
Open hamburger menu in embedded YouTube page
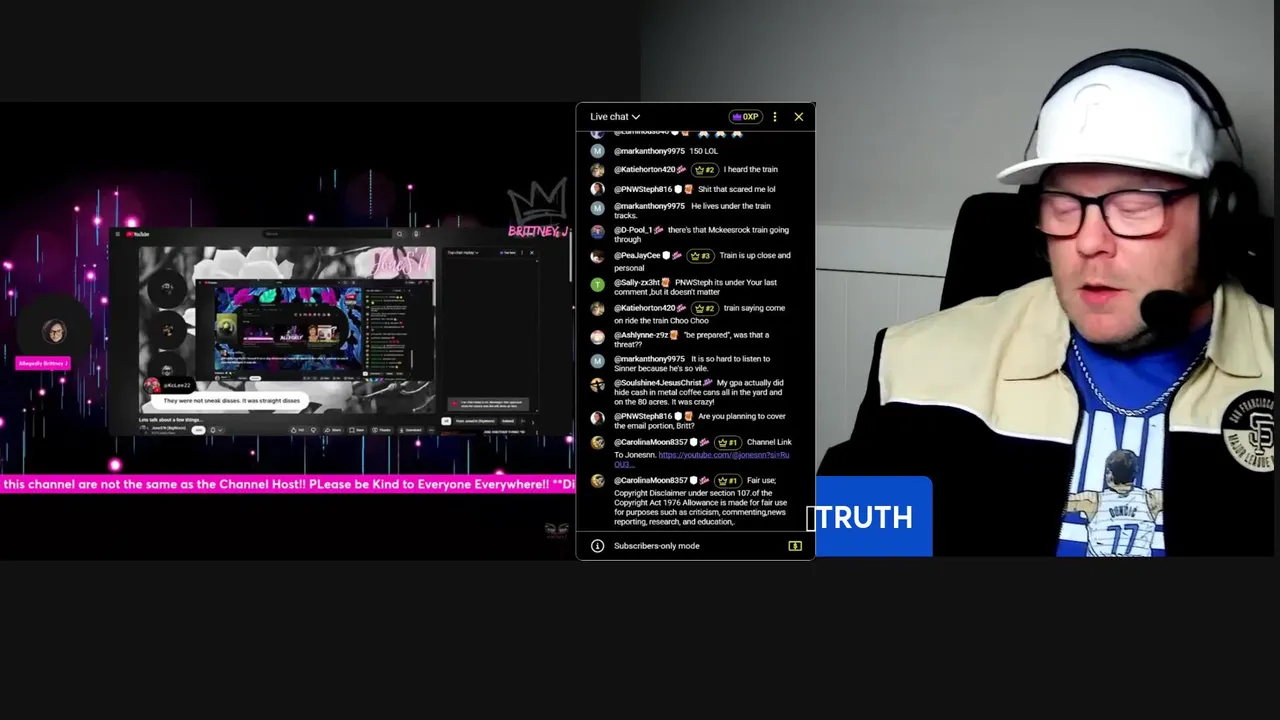(x=117, y=234)
